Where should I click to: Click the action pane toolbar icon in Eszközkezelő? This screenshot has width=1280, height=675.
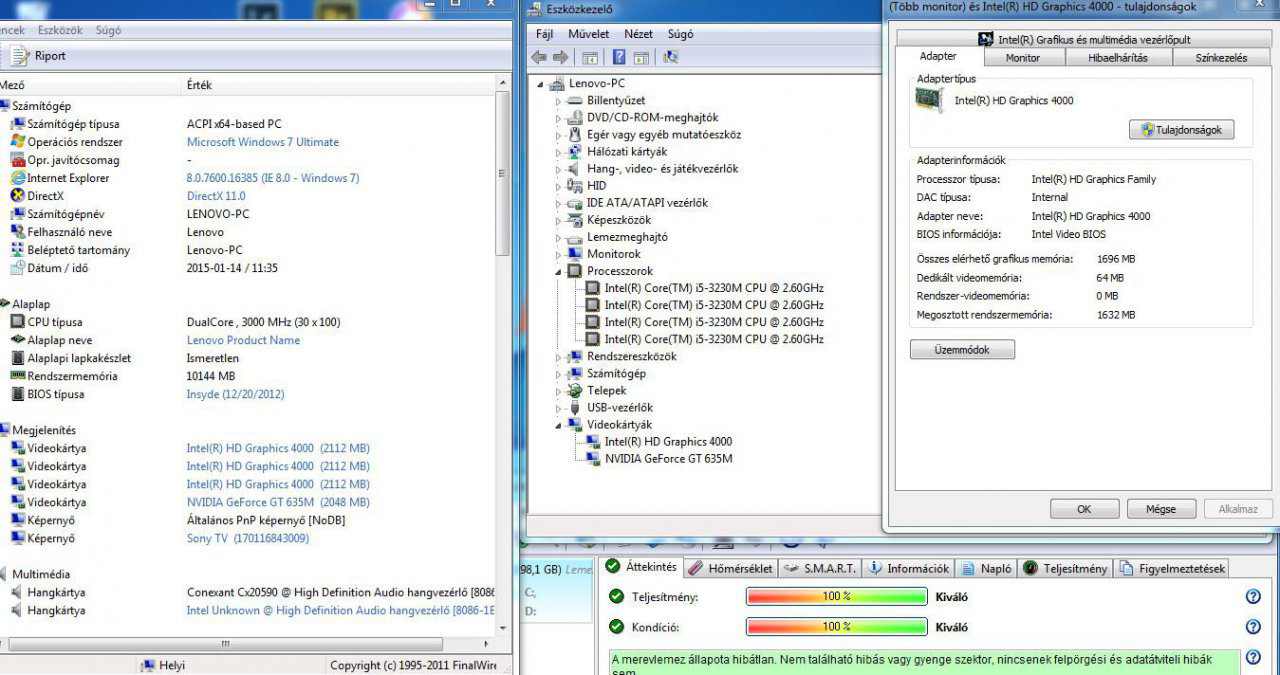[x=641, y=57]
